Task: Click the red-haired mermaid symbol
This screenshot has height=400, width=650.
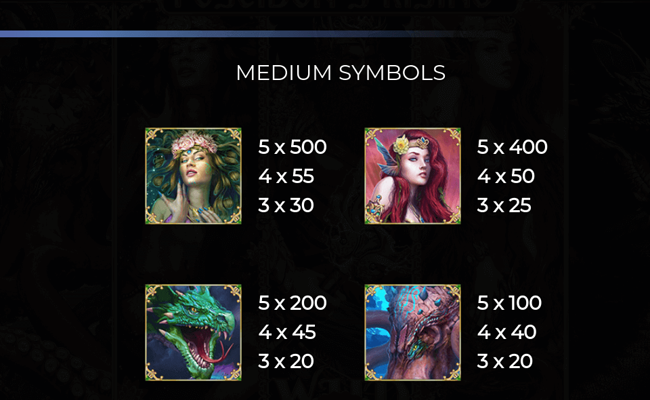Action: pyautogui.click(x=412, y=176)
